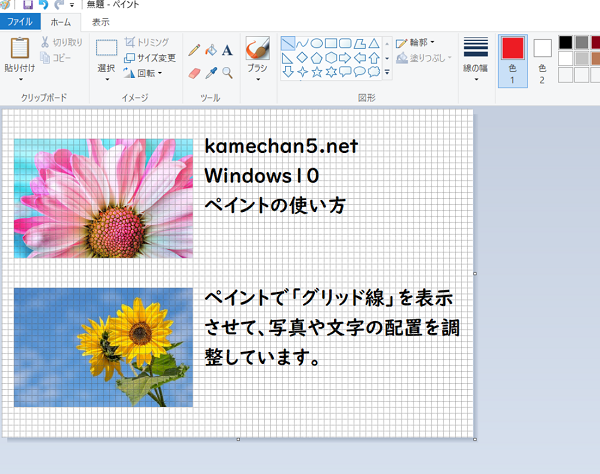The width and height of the screenshot is (600, 474).
Task: Choose the Up arrow shape
Action: [x=374, y=58]
